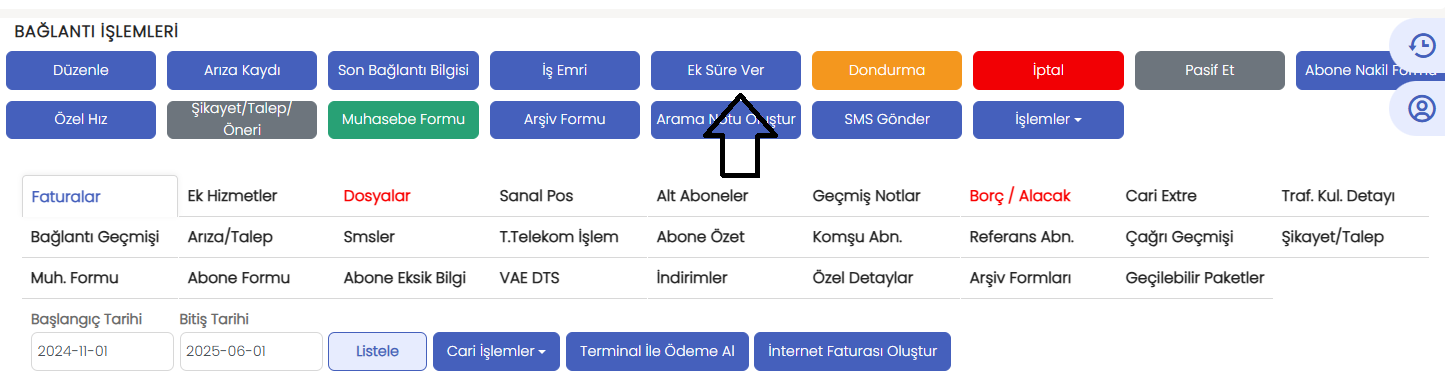Image resolution: width=1445 pixels, height=379 pixels.
Task: Click the SMS Gönder button
Action: click(x=887, y=119)
